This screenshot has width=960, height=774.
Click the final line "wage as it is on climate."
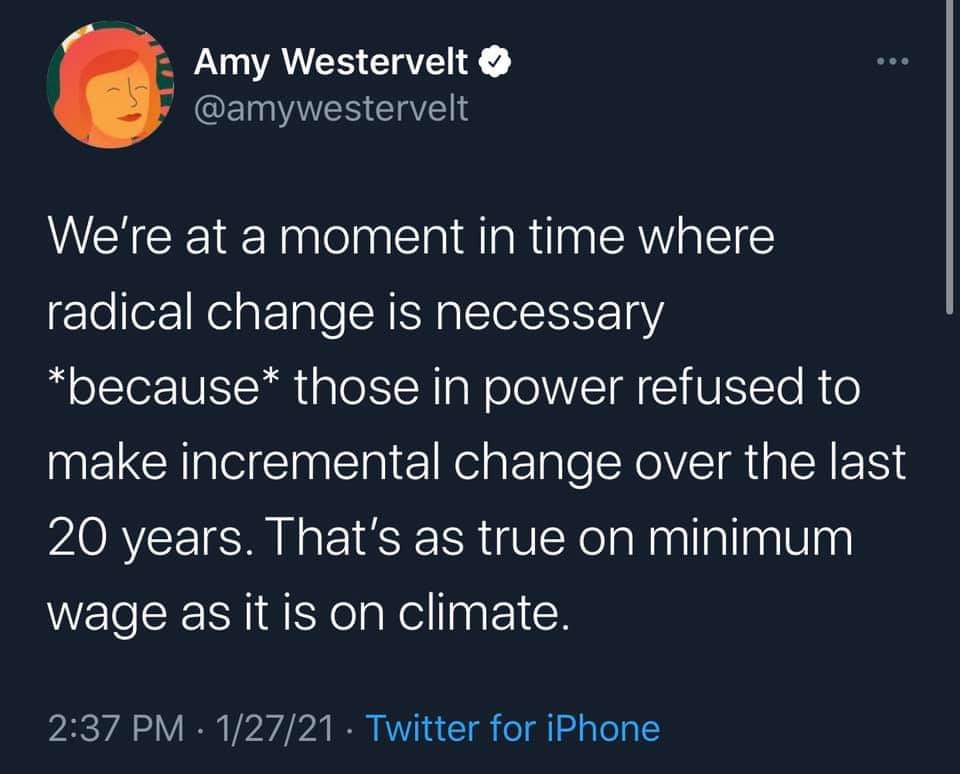pos(308,610)
